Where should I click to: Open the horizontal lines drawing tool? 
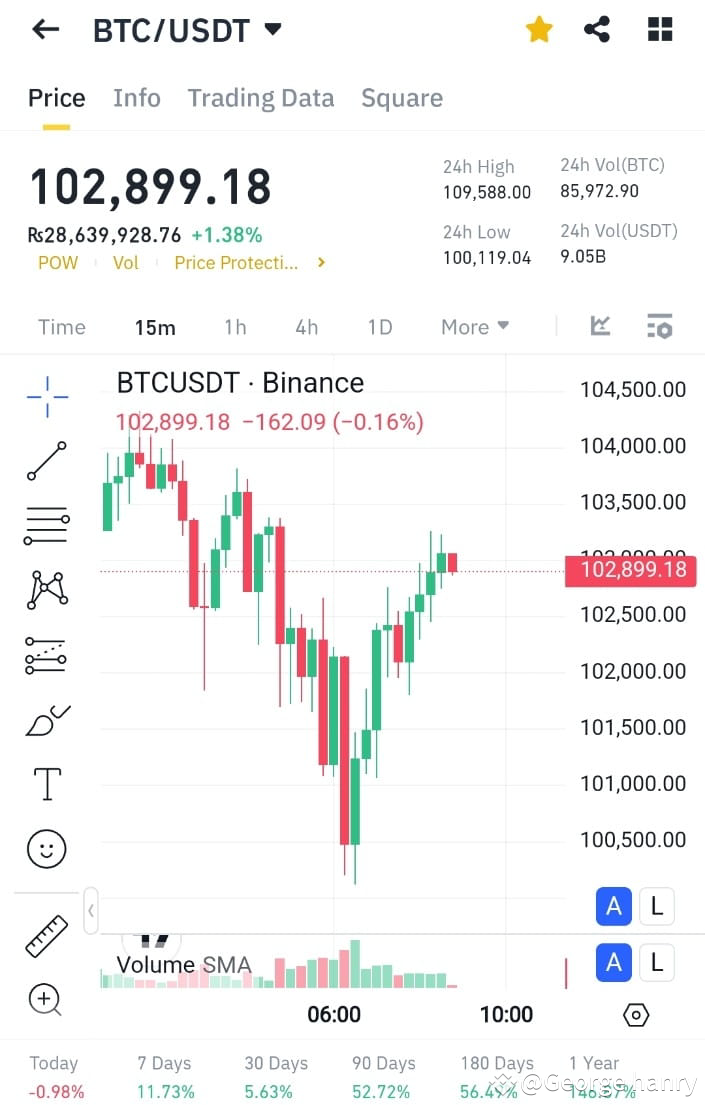[x=46, y=527]
